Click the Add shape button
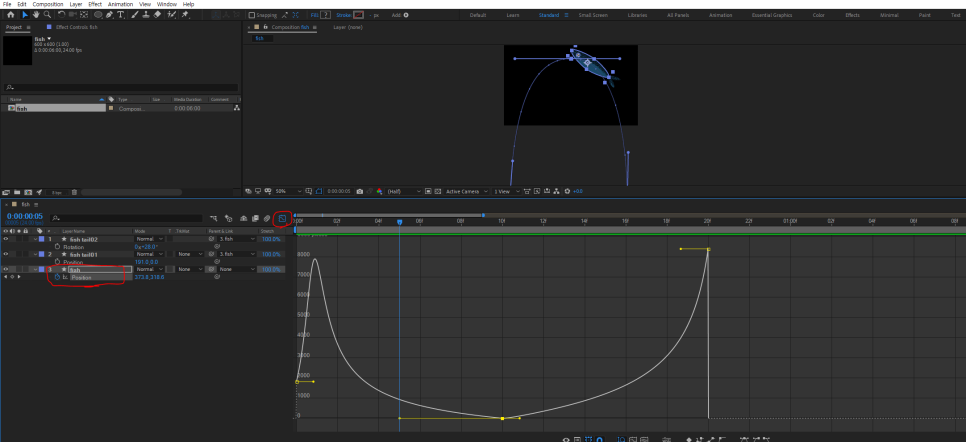Image resolution: width=966 pixels, height=442 pixels. 406,15
